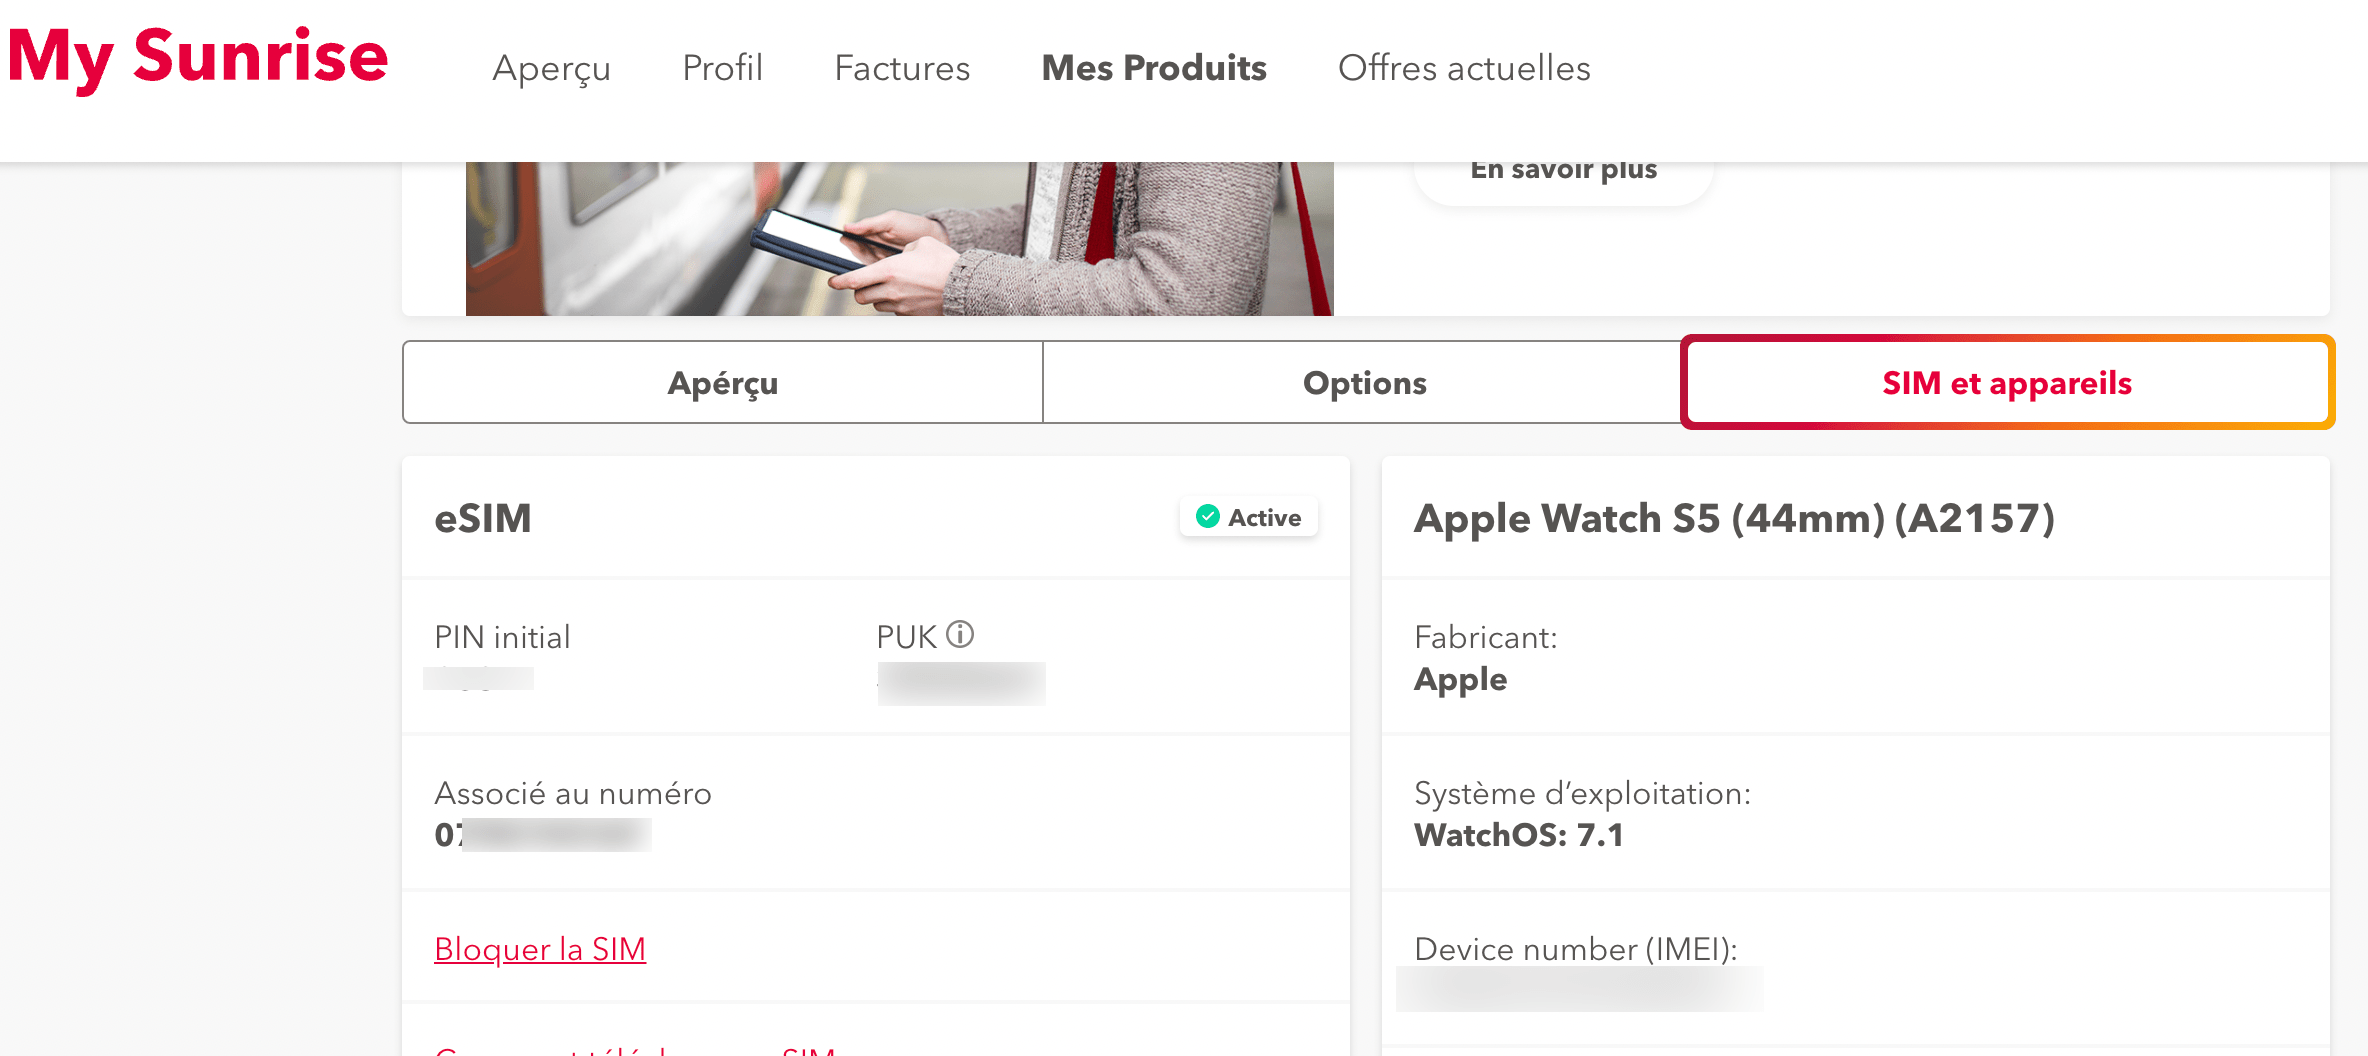The width and height of the screenshot is (2368, 1056).
Task: Click the Active status badge
Action: pos(1248,517)
